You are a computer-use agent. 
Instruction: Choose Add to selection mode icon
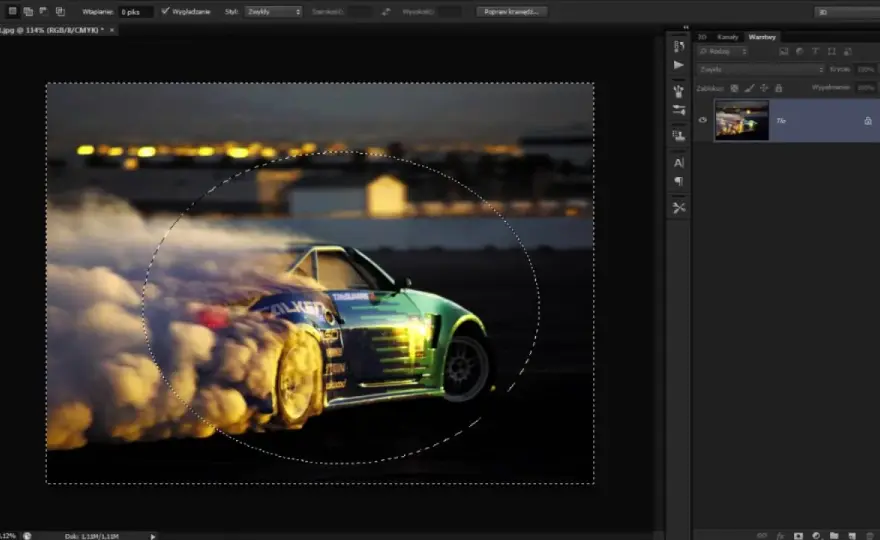(x=28, y=11)
